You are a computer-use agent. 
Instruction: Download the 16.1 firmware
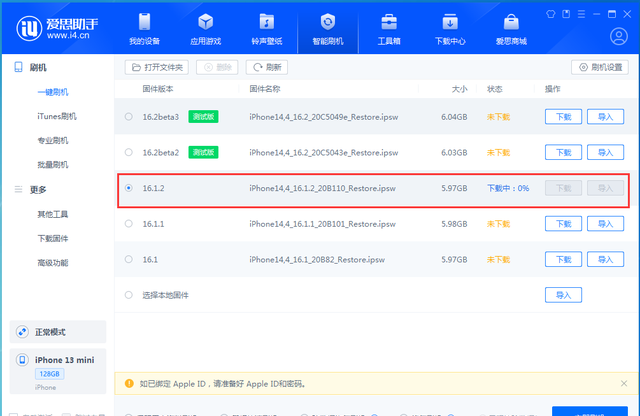pyautogui.click(x=563, y=259)
